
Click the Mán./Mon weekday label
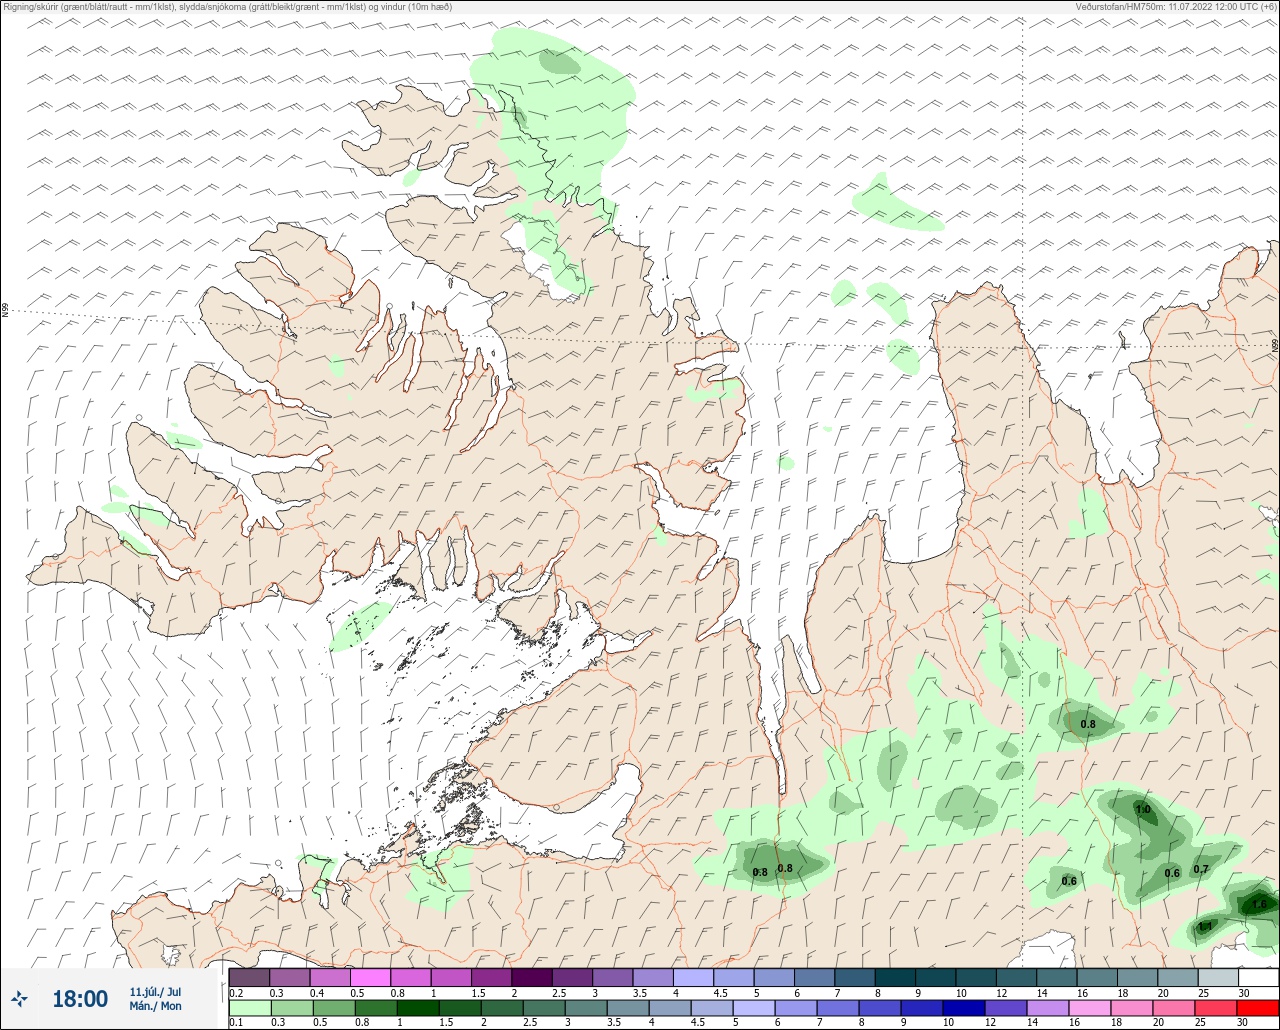point(155,1007)
